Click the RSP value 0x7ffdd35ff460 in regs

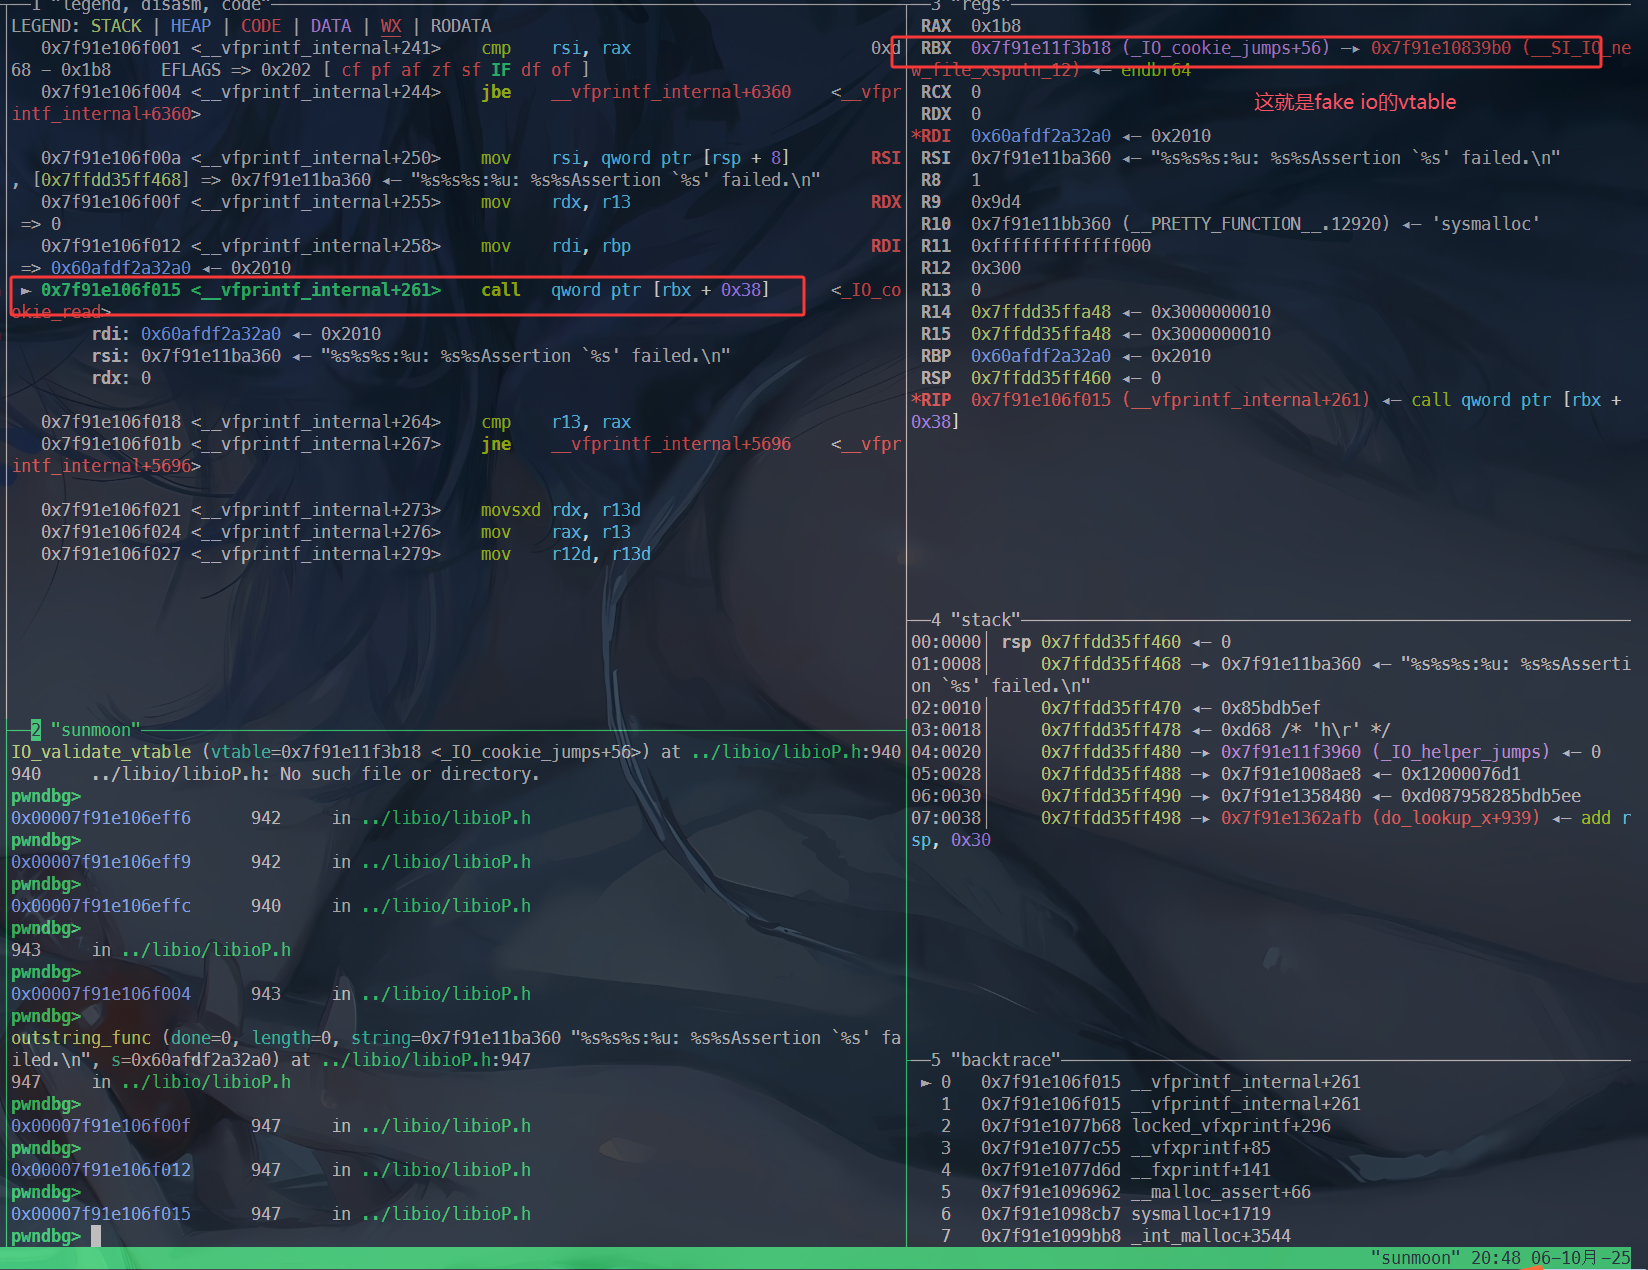[1041, 378]
